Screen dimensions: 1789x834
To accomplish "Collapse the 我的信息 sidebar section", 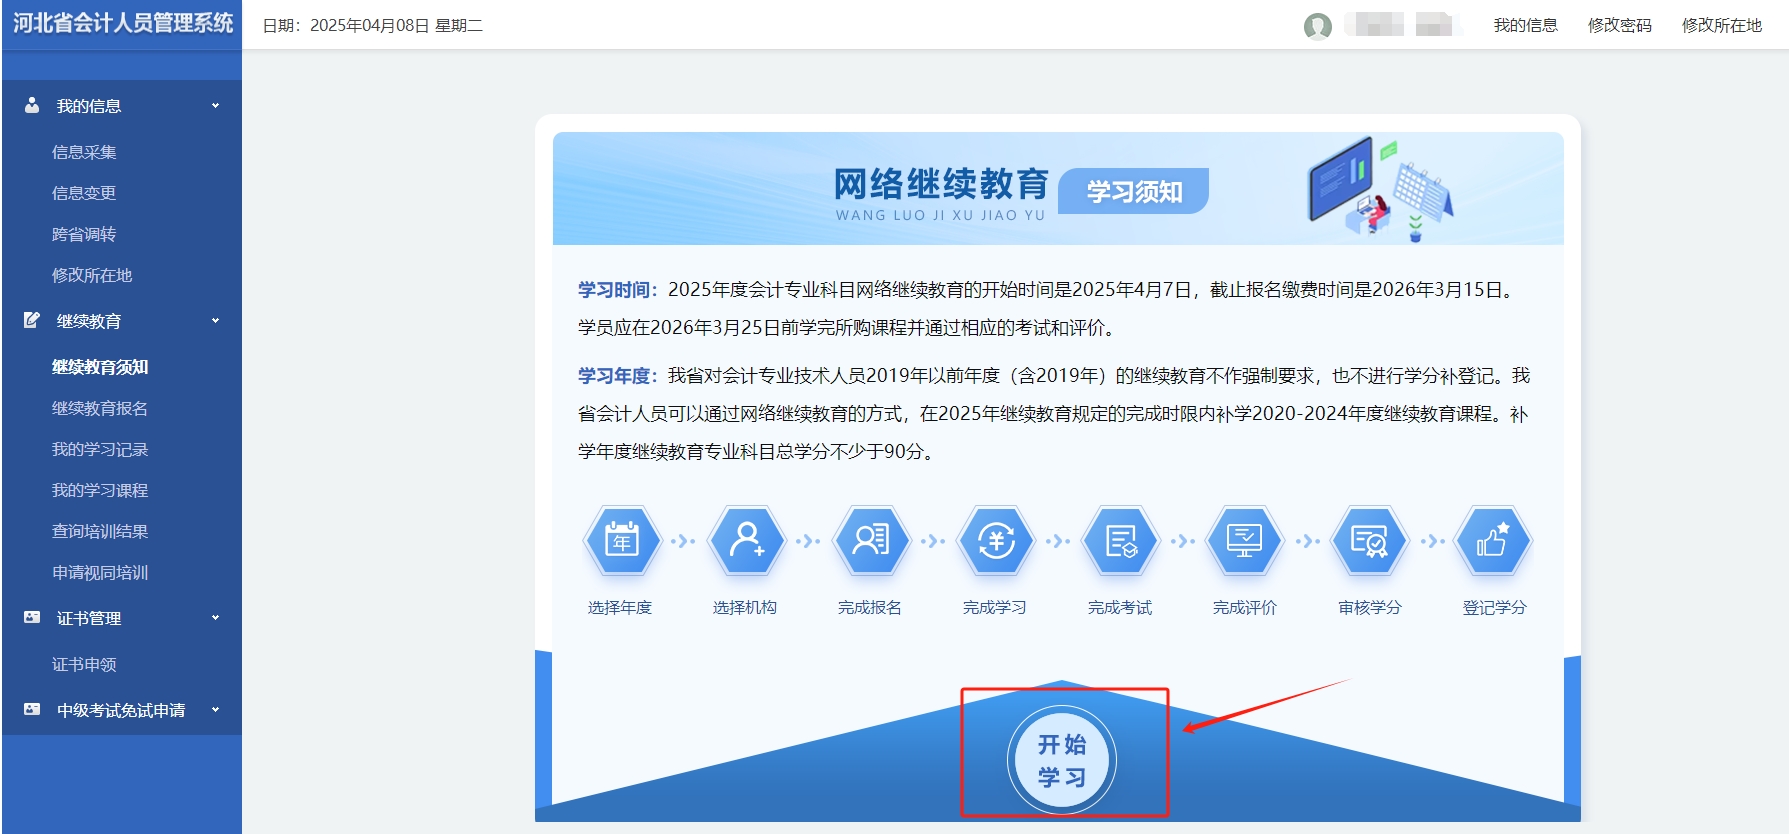I will [x=120, y=106].
